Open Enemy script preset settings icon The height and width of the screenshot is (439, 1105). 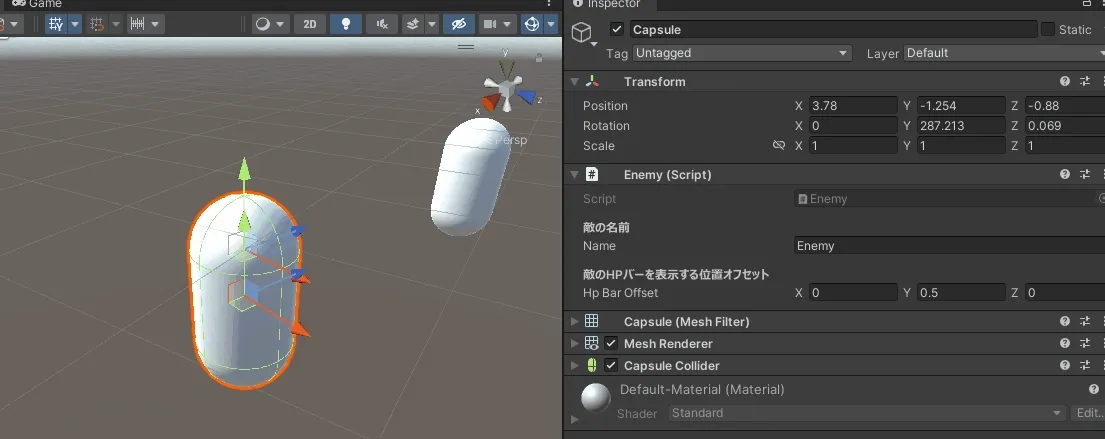(x=1085, y=175)
